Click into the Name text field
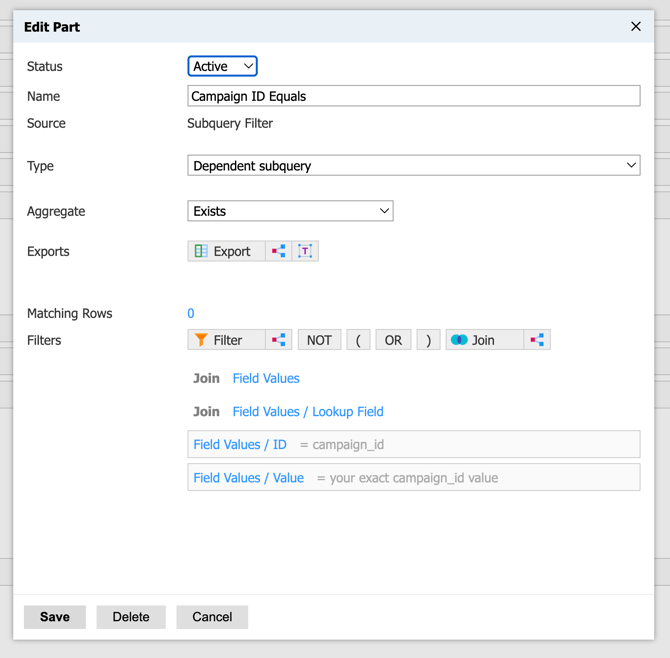The image size is (670, 658). click(413, 96)
